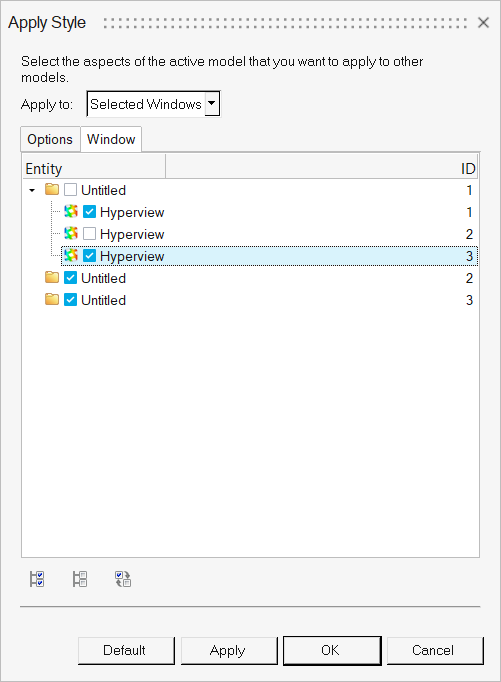Click the folder icon of Untitled page 1
The width and height of the screenshot is (501, 682).
coord(52,190)
